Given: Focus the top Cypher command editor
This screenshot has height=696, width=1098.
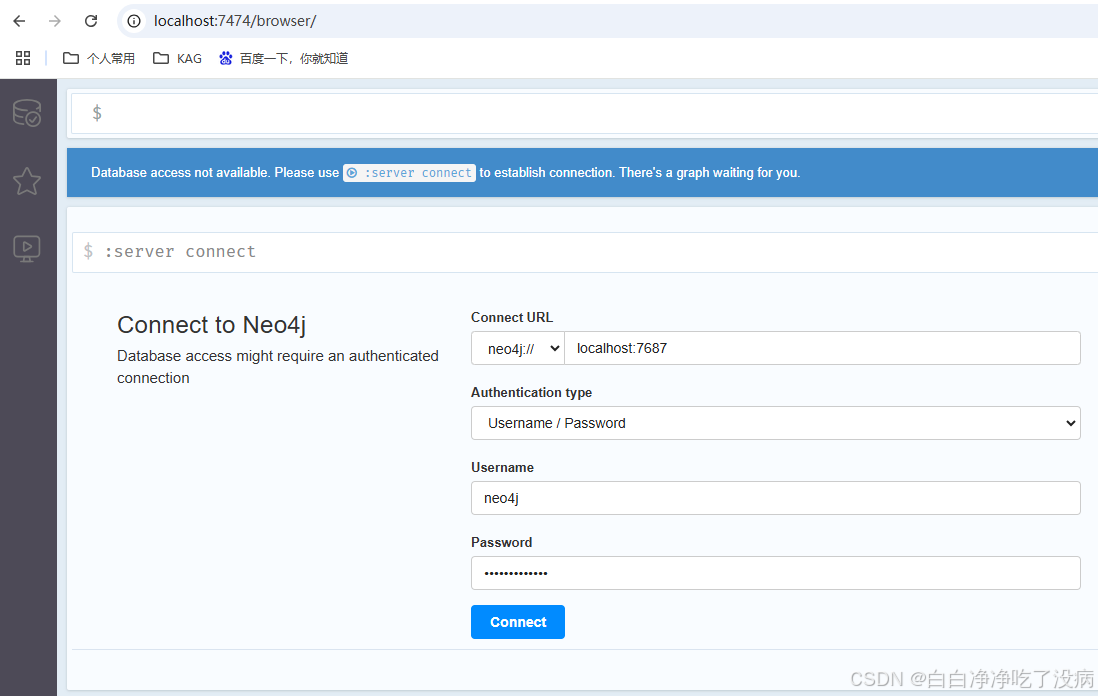Looking at the screenshot, I should point(585,113).
